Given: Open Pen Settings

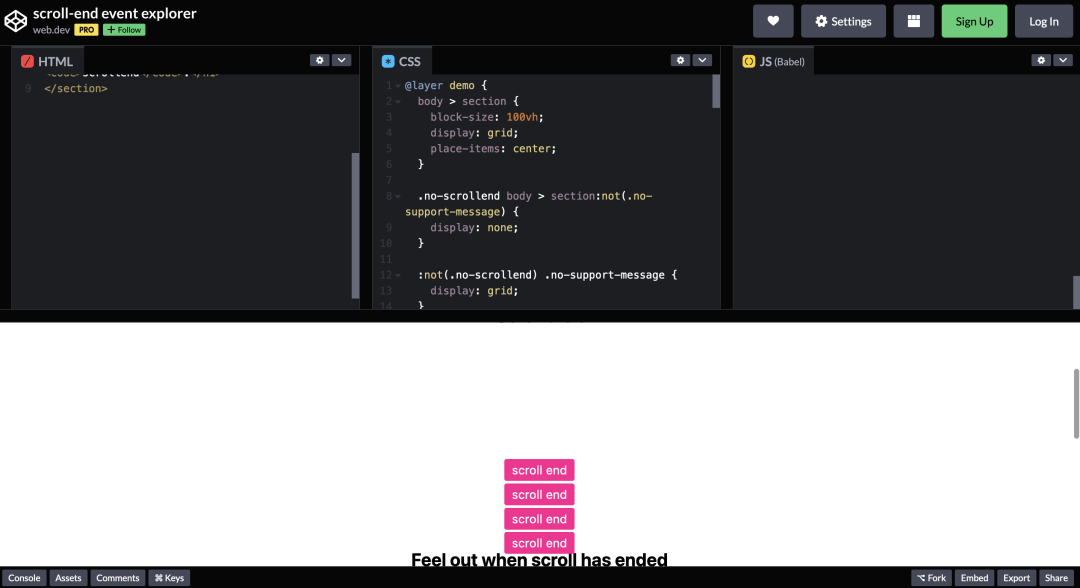Looking at the screenshot, I should 843,20.
